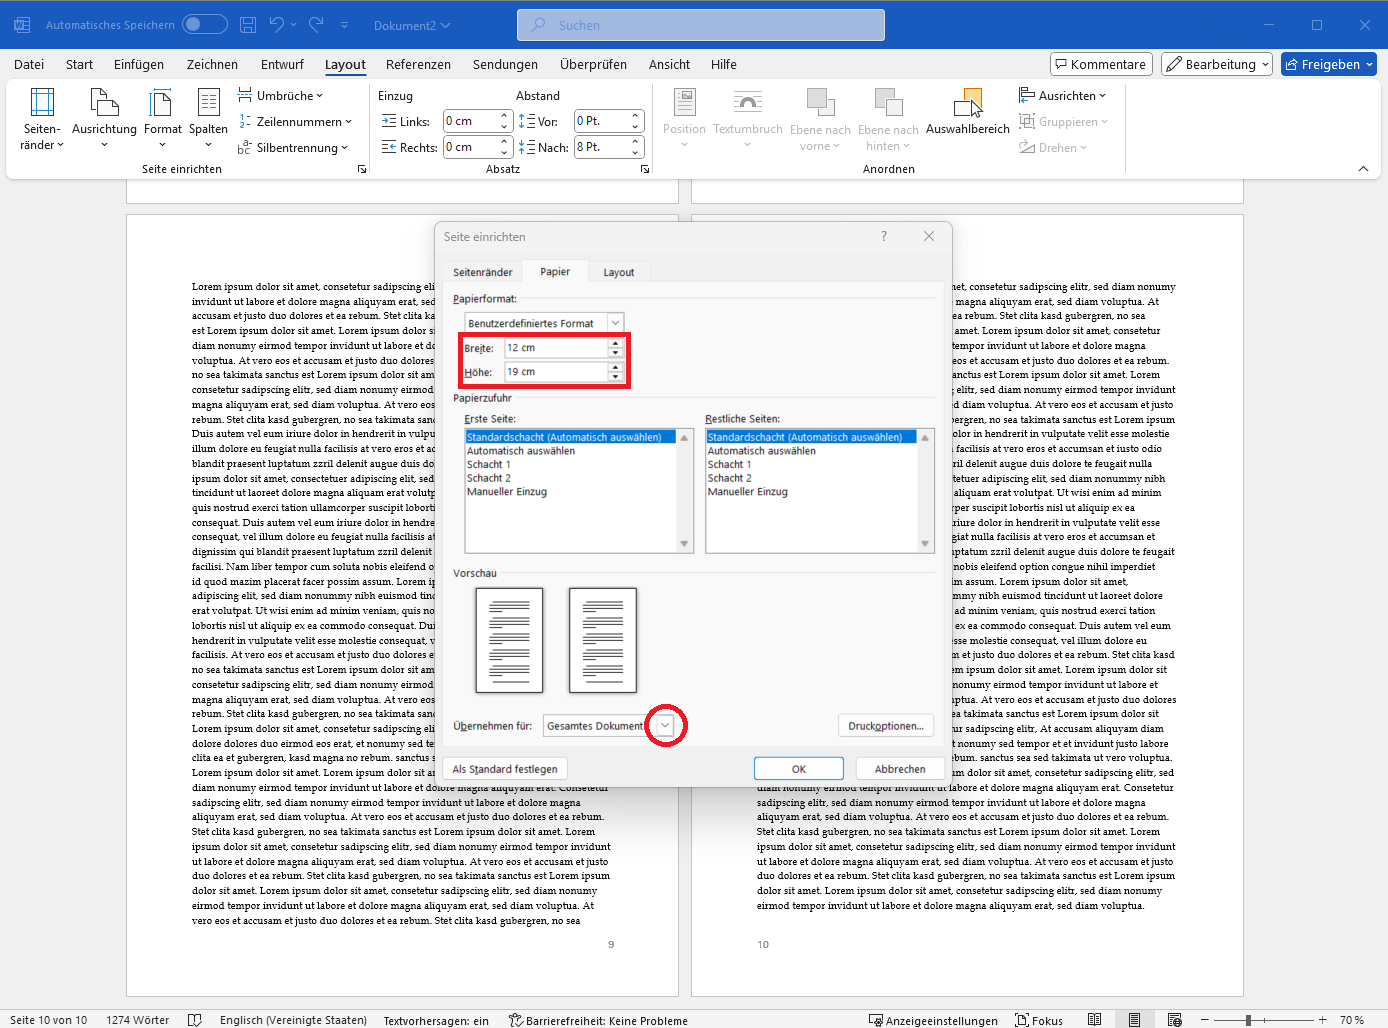Click the Textumbruch icon
This screenshot has width=1388, height=1028.
(747, 119)
